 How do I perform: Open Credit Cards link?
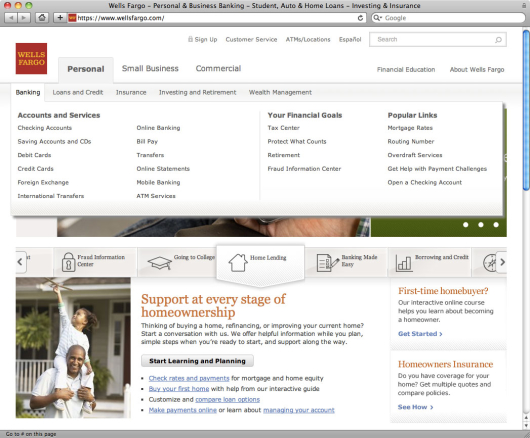click(35, 169)
